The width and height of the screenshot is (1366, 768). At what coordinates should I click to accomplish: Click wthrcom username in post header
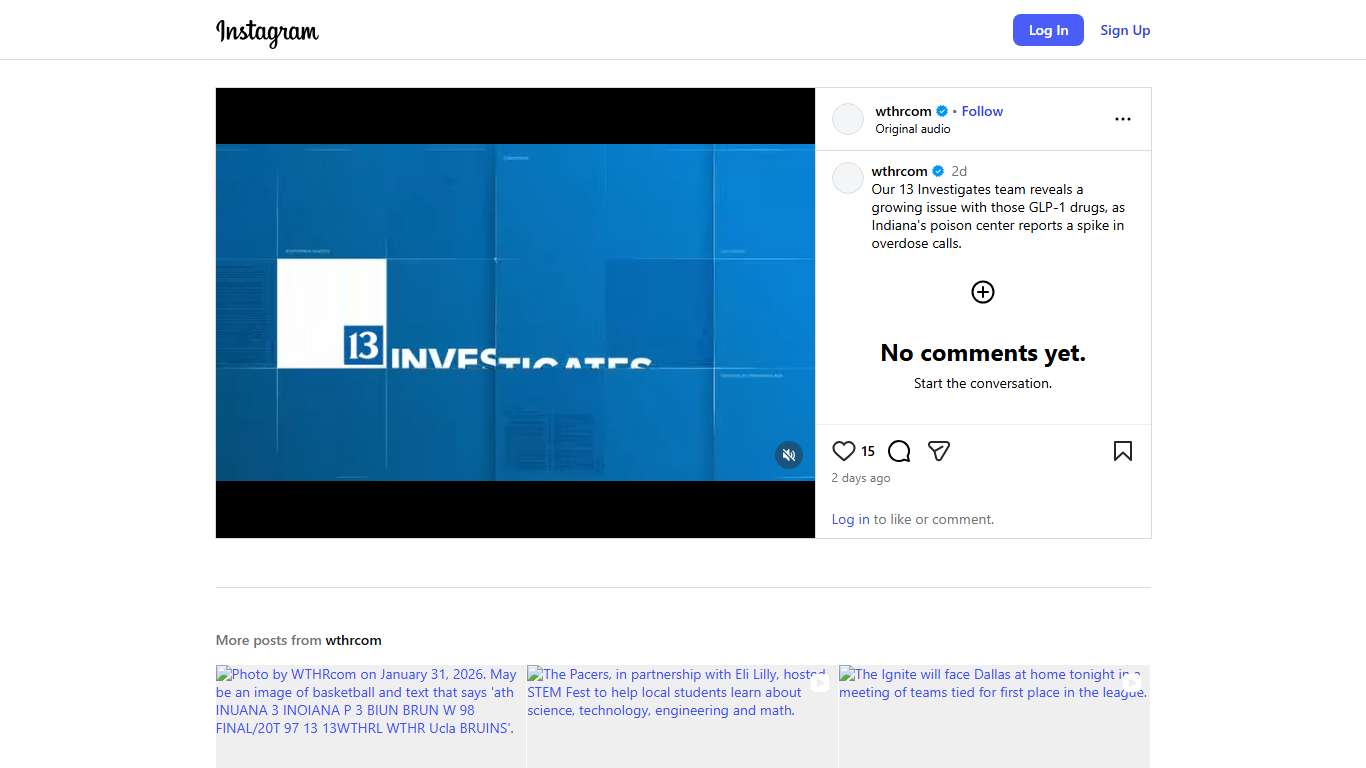click(903, 111)
